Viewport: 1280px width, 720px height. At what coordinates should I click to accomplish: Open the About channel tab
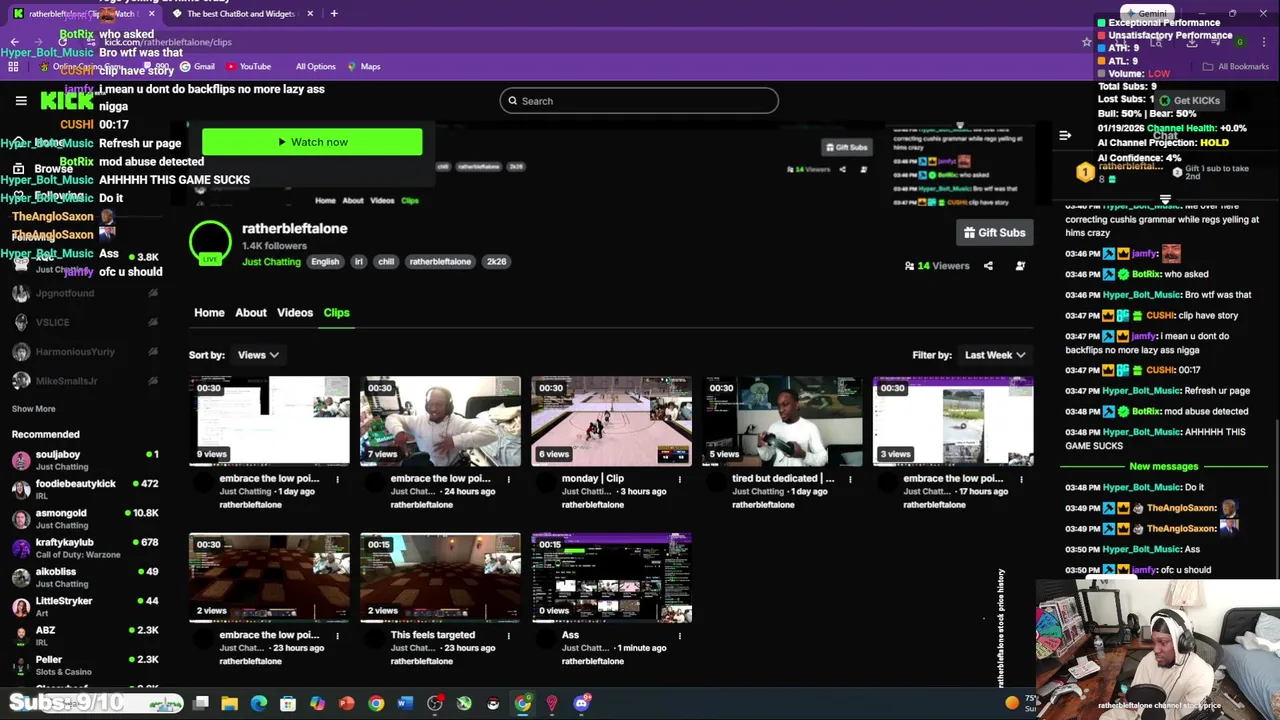(x=251, y=313)
